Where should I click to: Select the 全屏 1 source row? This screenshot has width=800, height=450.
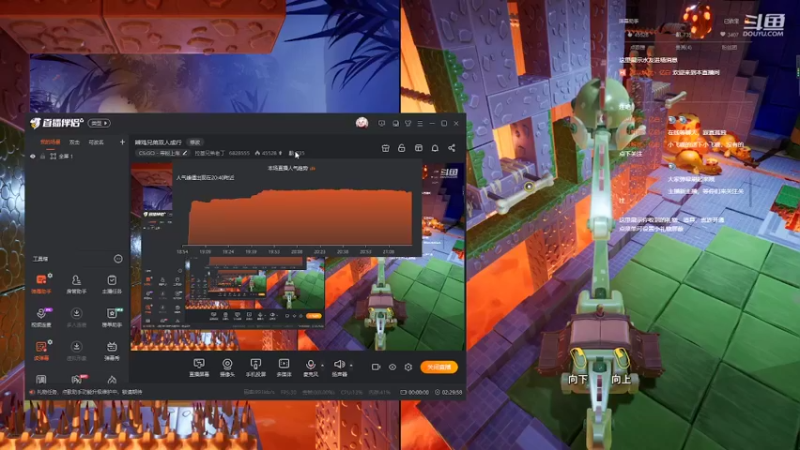(x=78, y=156)
